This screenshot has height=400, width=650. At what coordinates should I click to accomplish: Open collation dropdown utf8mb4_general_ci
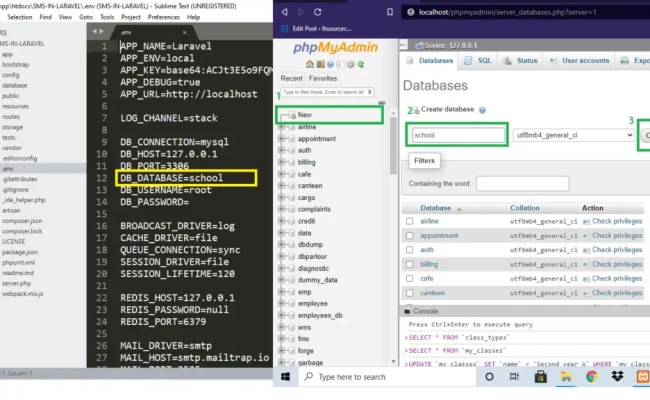click(x=574, y=135)
